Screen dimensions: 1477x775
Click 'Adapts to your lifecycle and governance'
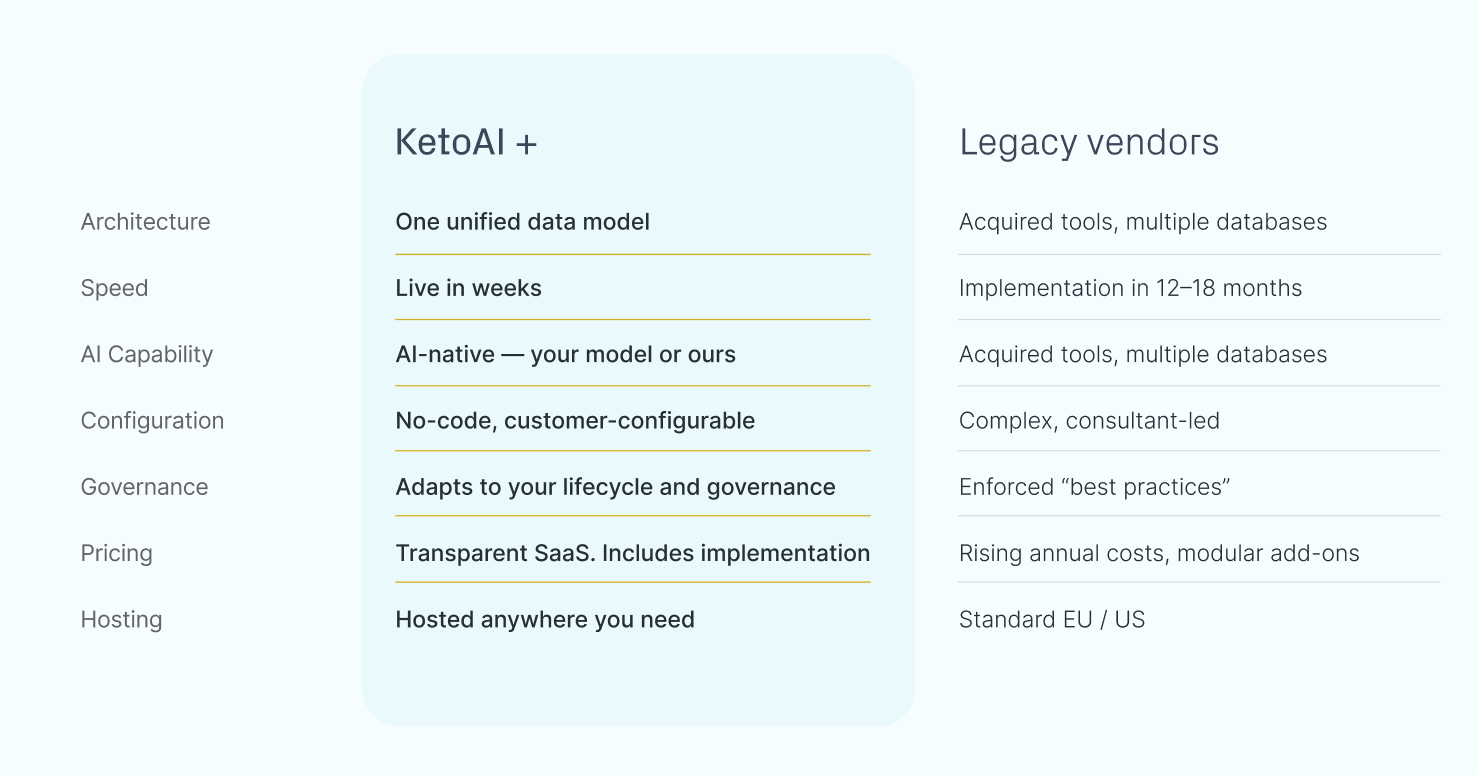(x=616, y=487)
